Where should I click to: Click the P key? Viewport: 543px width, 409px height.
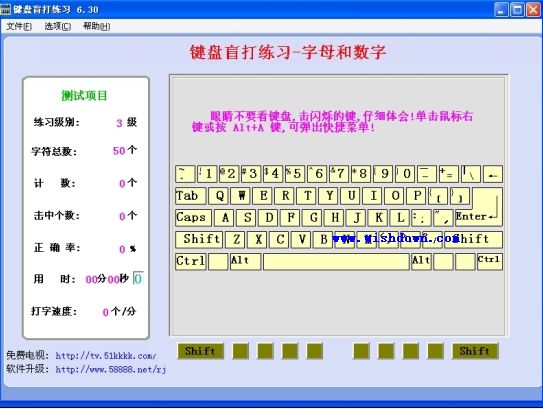coord(417,196)
